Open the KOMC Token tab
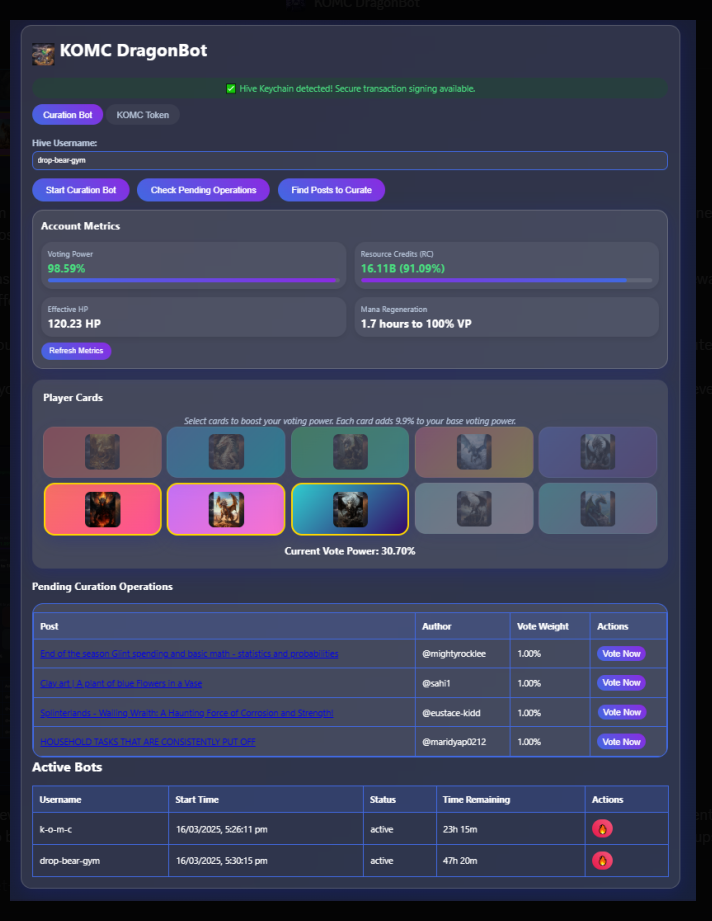 coord(143,115)
